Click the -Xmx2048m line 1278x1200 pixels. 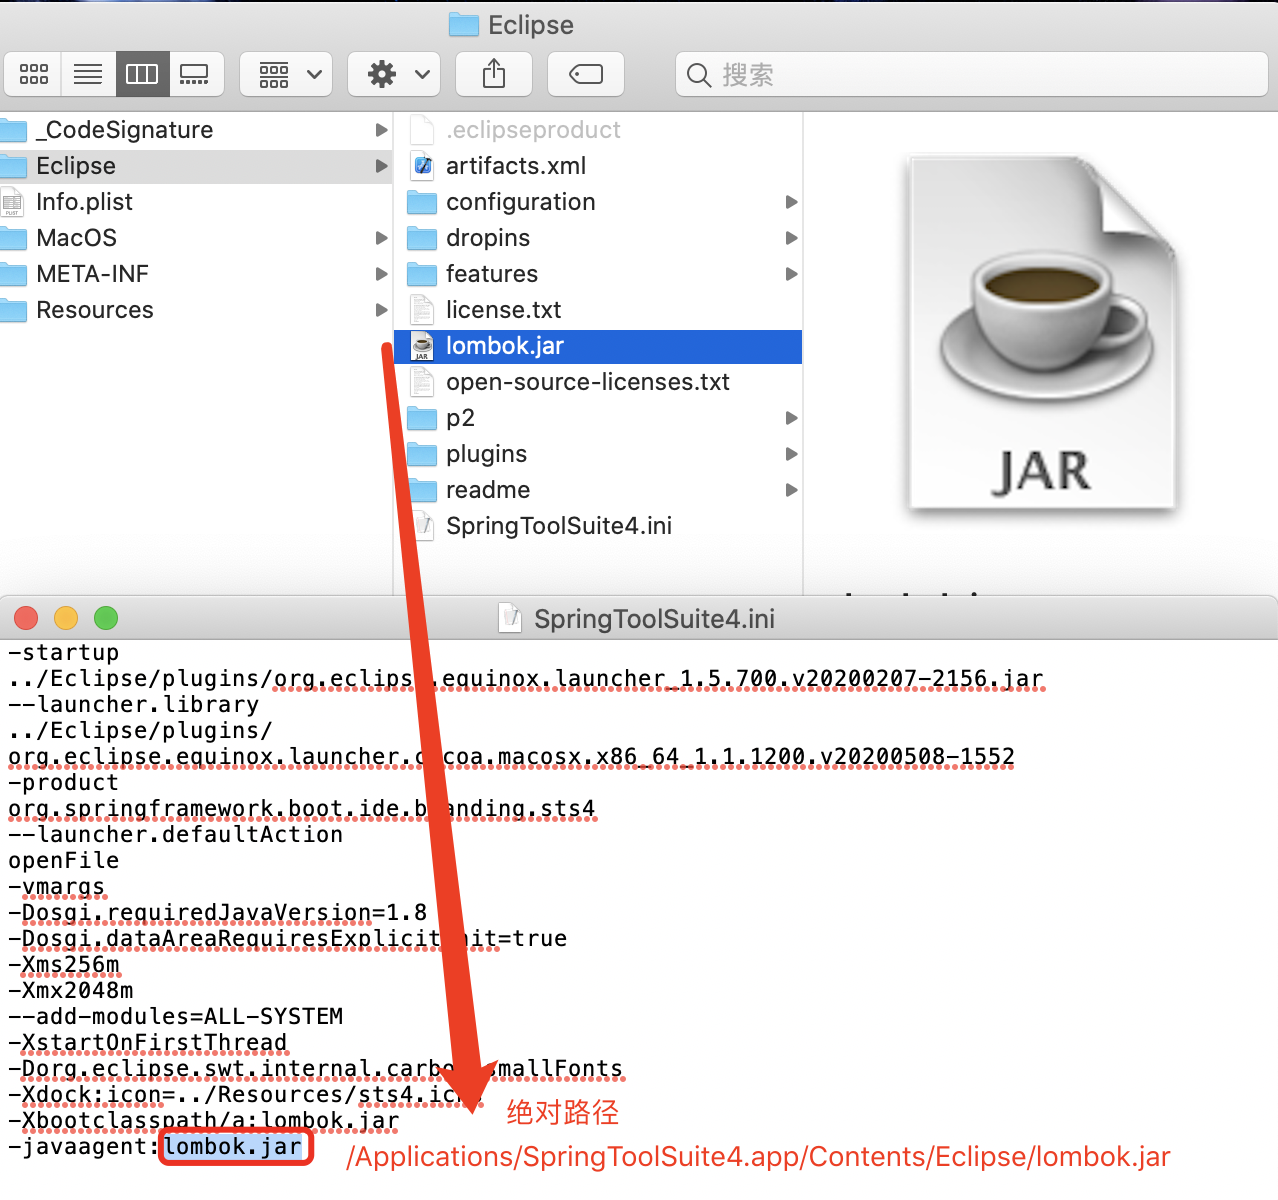[71, 991]
